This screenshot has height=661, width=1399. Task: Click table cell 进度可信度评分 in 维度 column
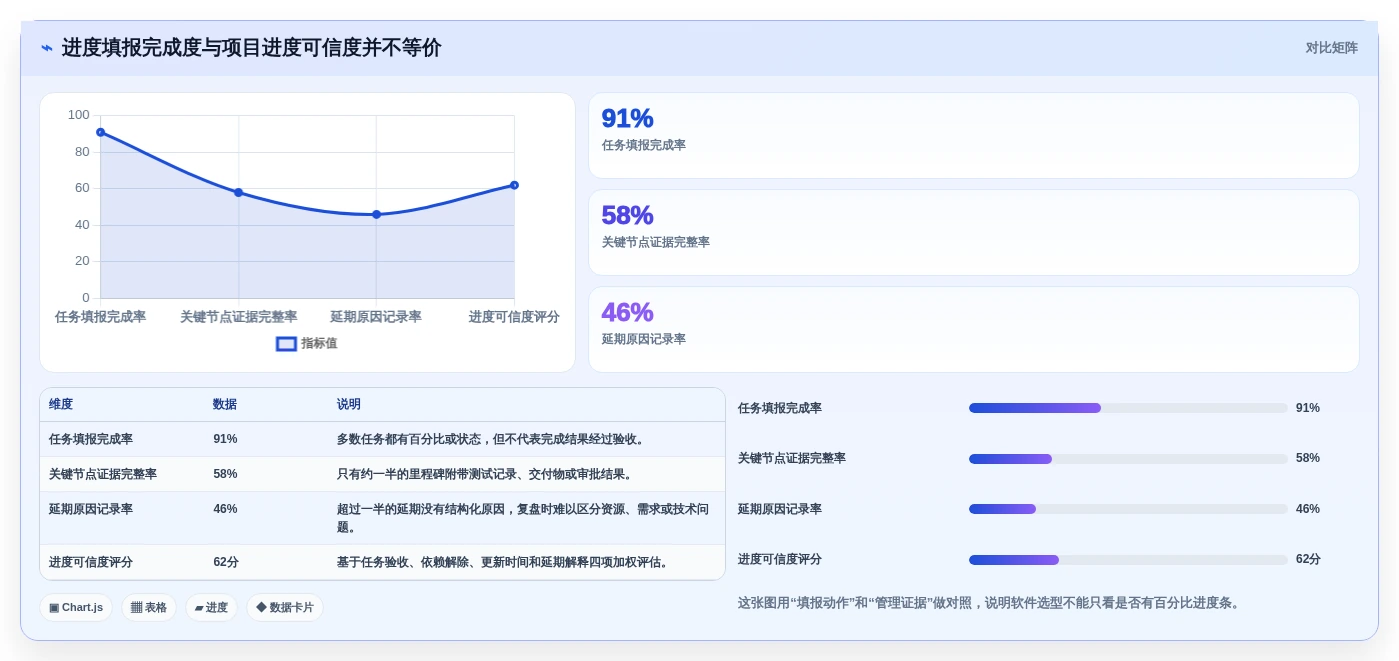pos(91,562)
